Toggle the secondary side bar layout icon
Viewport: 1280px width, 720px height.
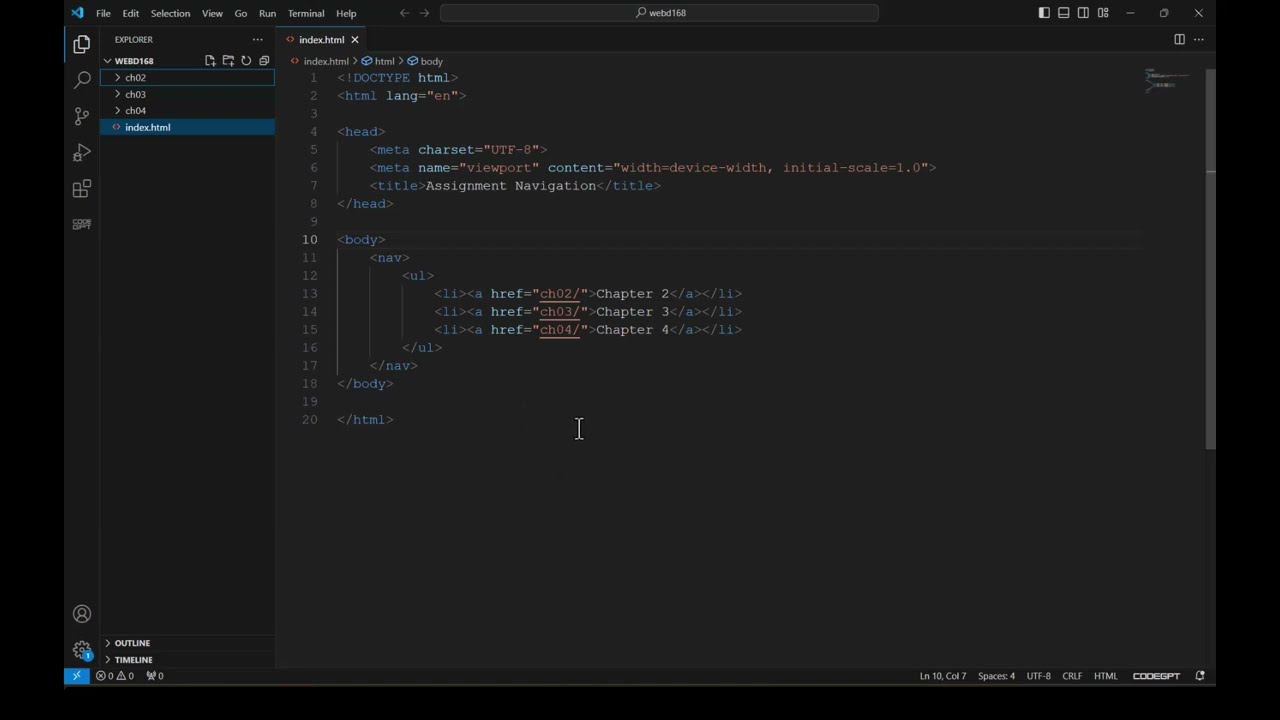1083,13
